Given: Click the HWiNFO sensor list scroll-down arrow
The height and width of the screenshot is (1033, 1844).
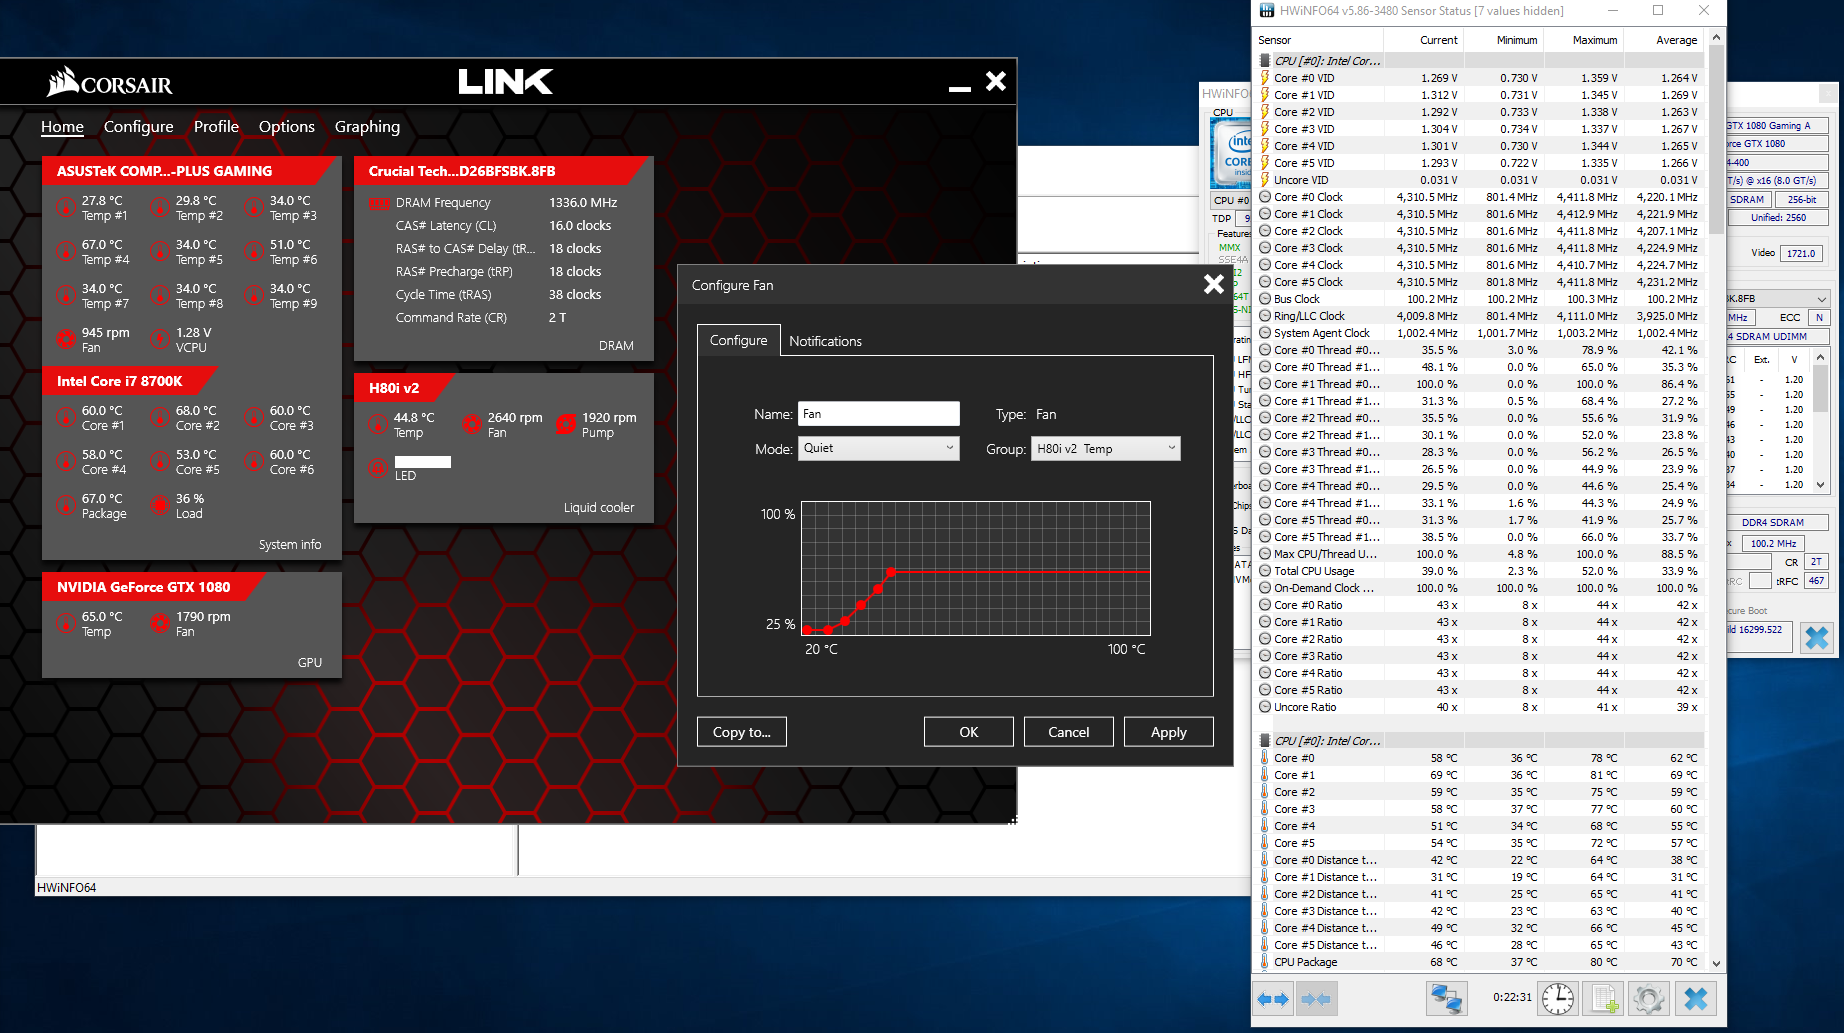Looking at the screenshot, I should 1716,963.
